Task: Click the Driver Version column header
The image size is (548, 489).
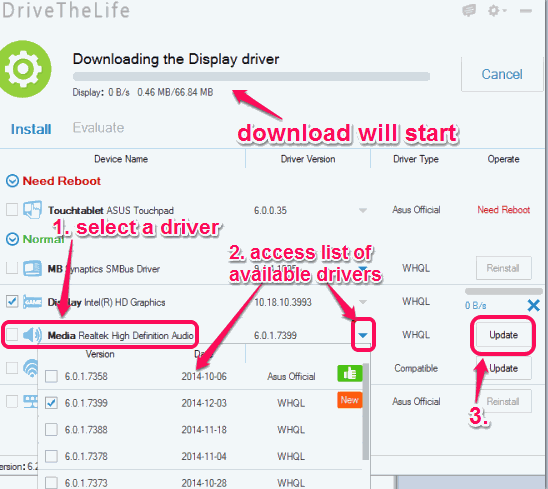Action: click(x=308, y=159)
